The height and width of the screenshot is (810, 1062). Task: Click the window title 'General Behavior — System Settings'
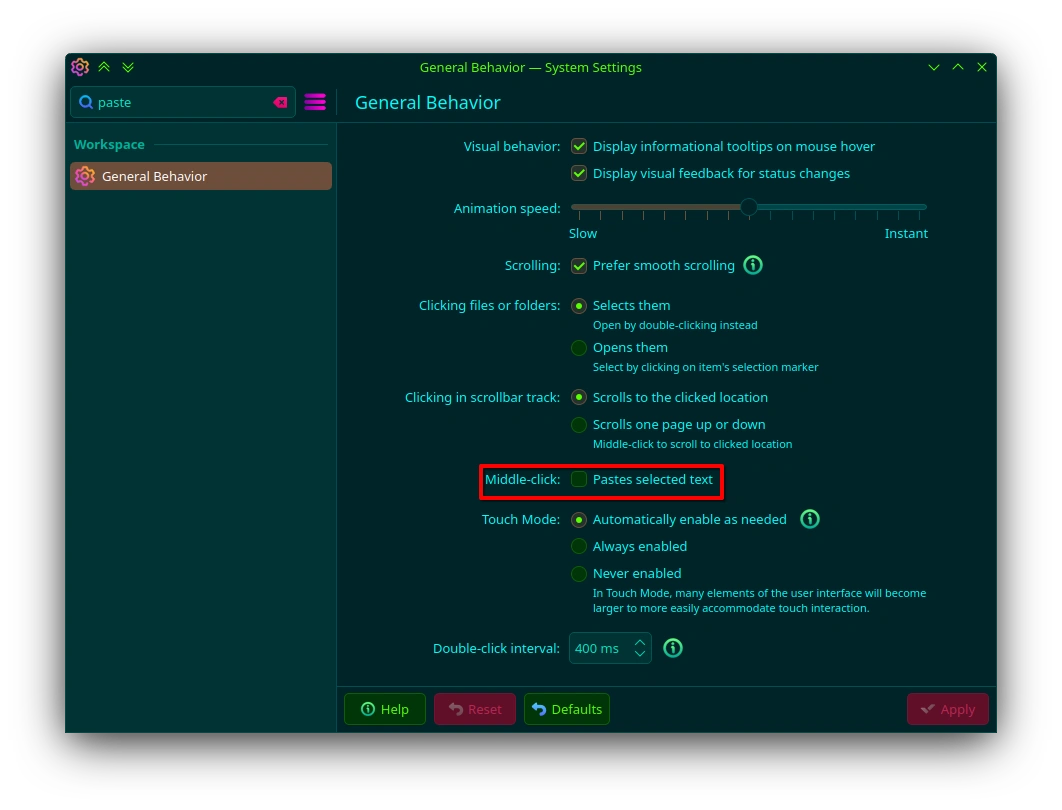530,68
